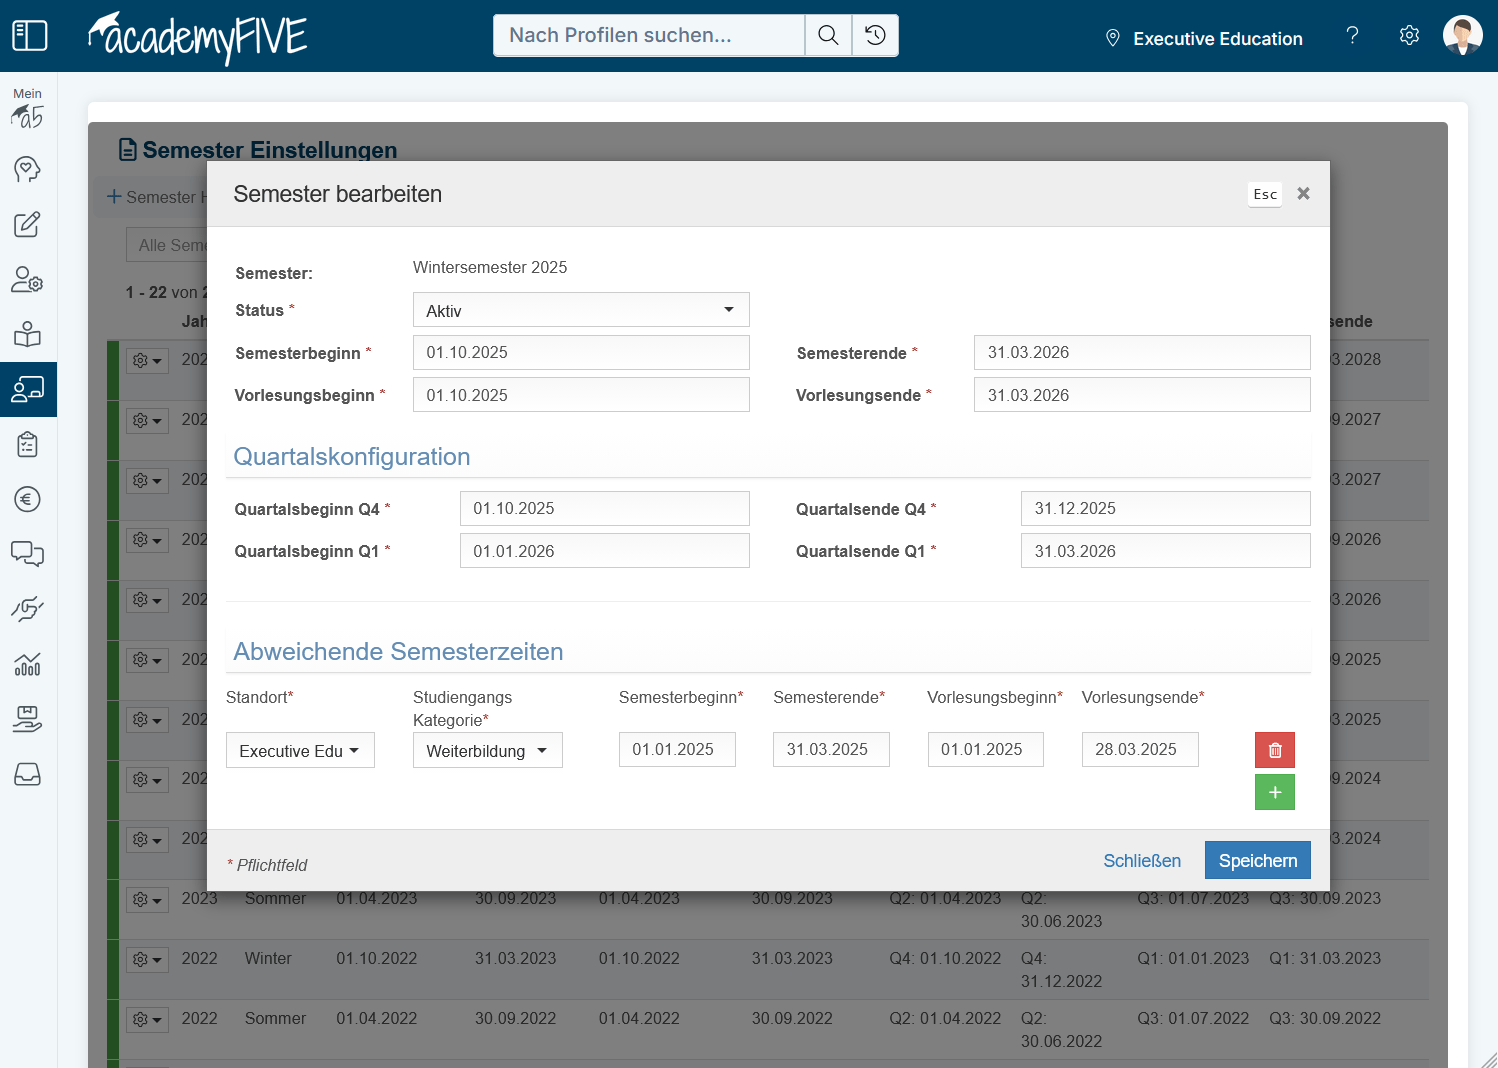Click the Quartalsende Q4 date field
The image size is (1498, 1068).
[x=1165, y=508]
